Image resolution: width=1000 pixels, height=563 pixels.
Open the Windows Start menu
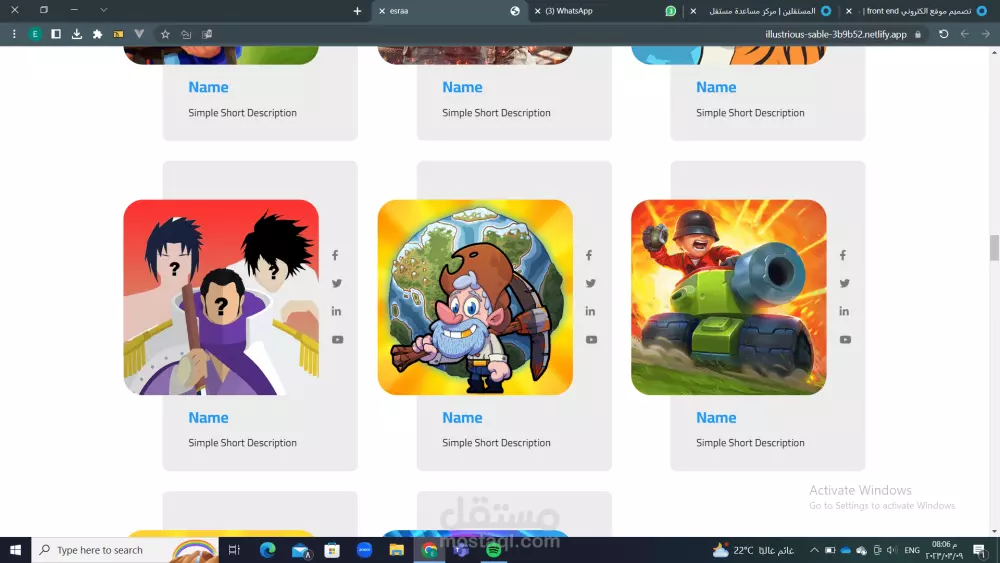point(15,550)
